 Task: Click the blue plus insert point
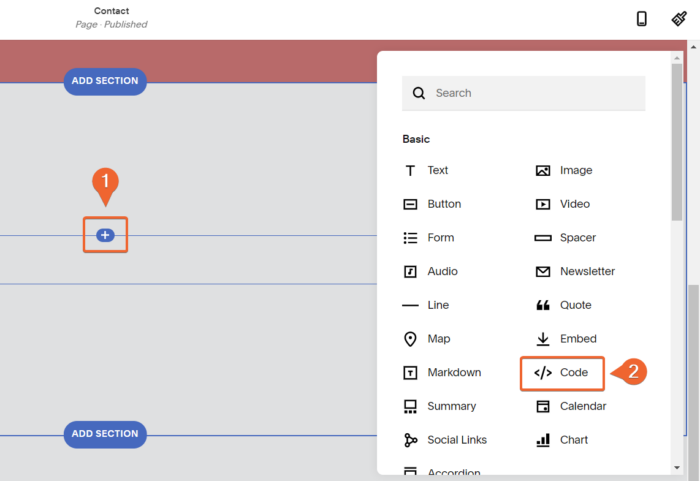pos(105,235)
